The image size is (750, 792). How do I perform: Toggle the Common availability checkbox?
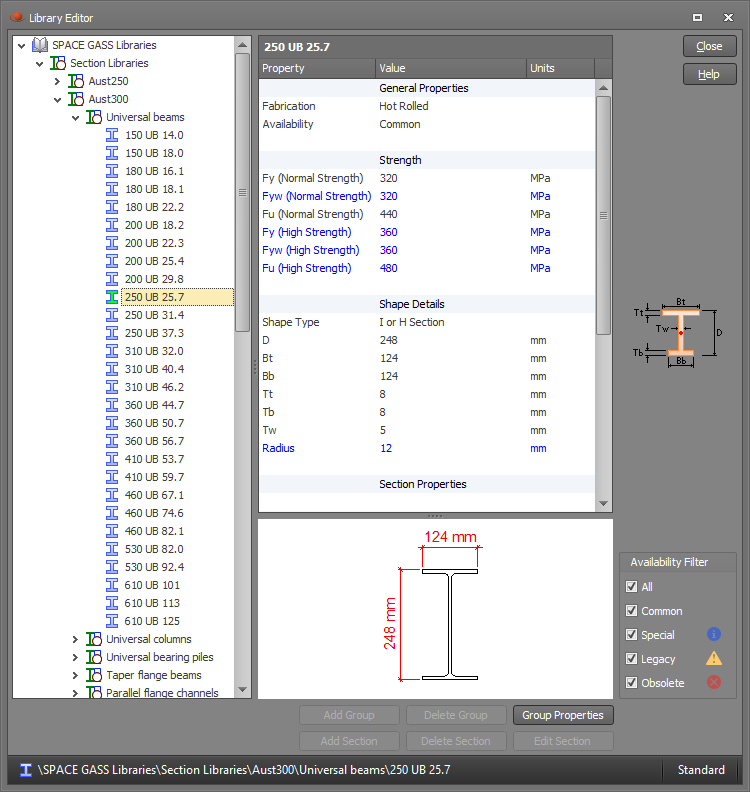tap(631, 611)
